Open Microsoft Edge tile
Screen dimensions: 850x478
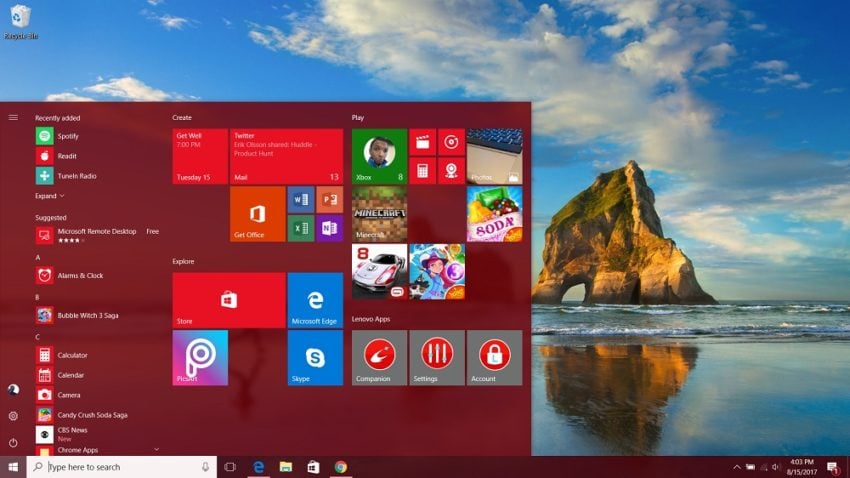coord(315,300)
